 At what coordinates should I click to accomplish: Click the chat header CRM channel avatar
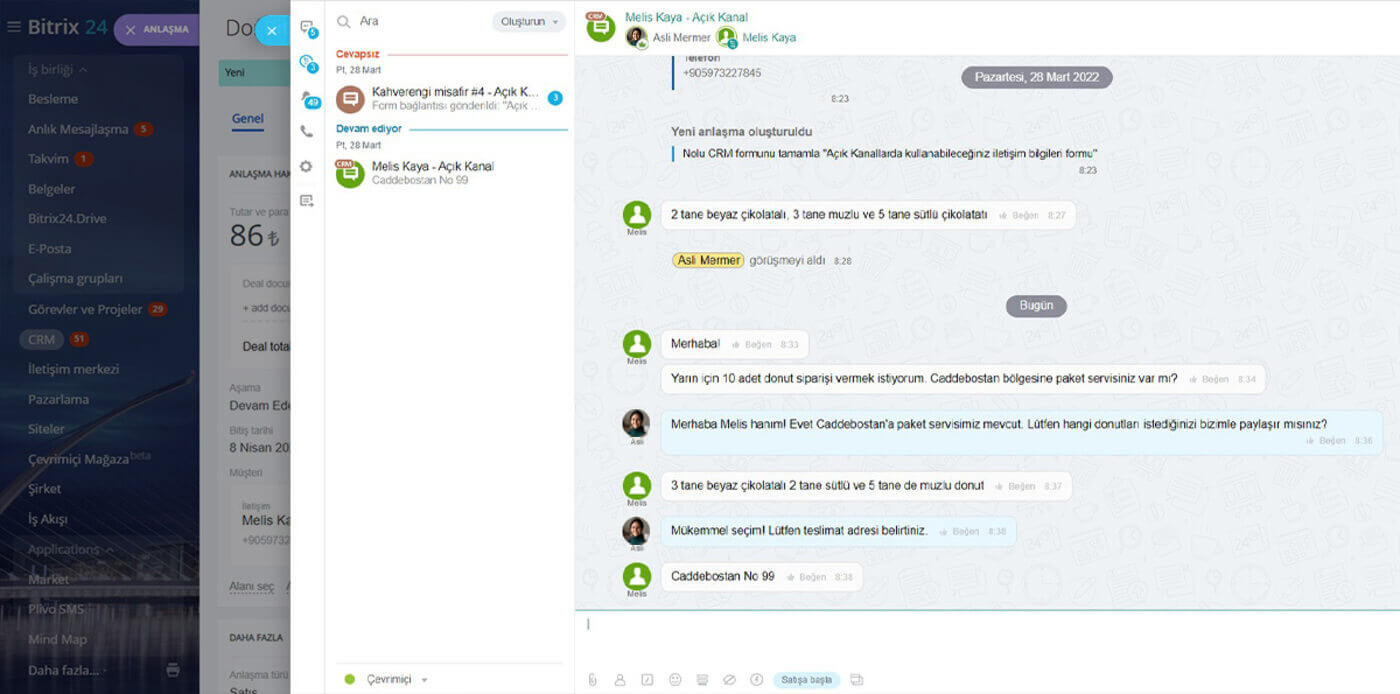point(600,26)
